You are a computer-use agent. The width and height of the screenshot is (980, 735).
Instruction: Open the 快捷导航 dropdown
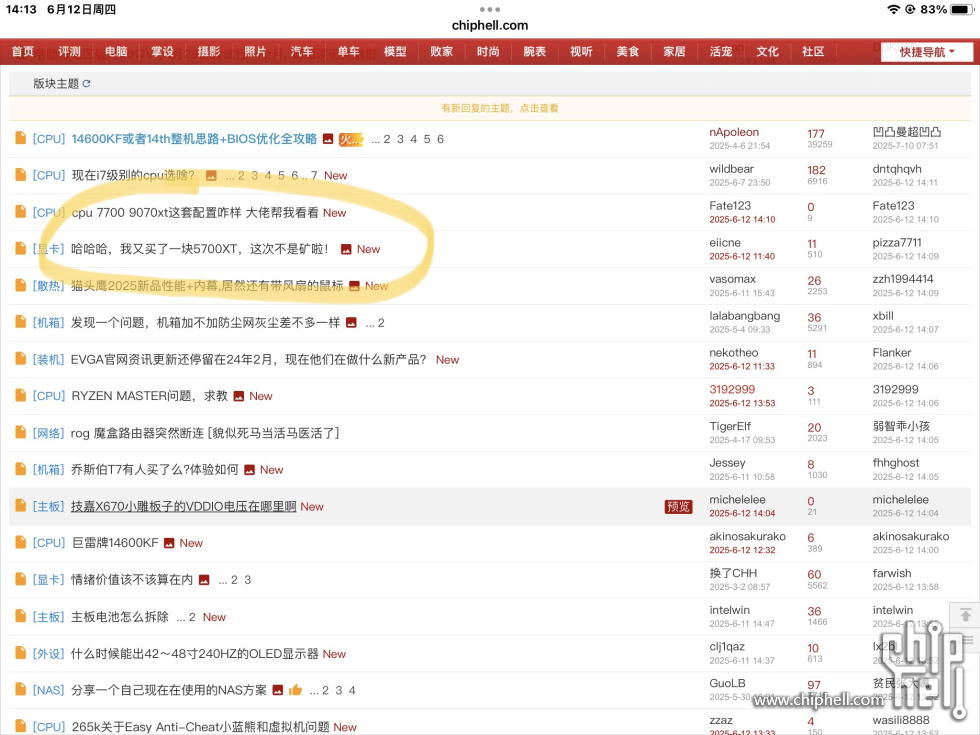pyautogui.click(x=927, y=52)
